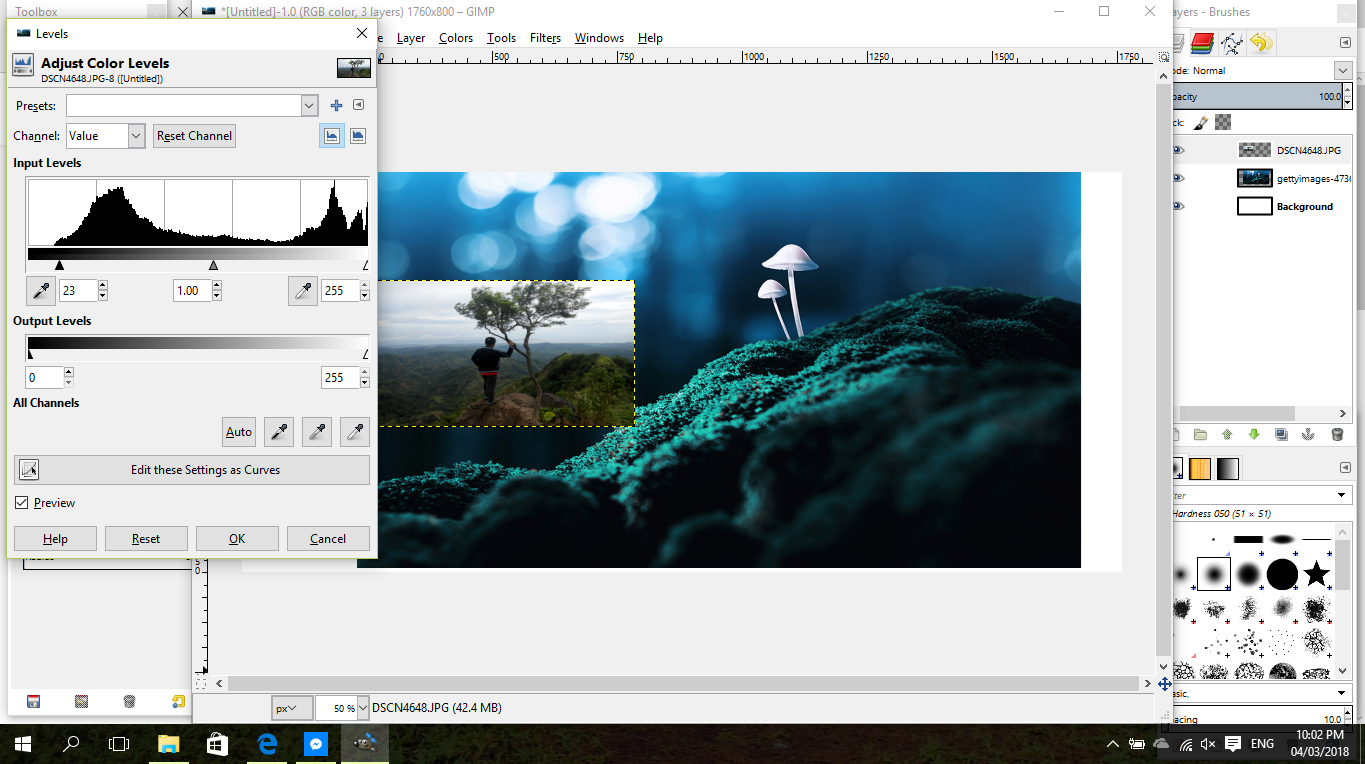
Task: Select the star-shaped brush
Action: tap(1317, 574)
